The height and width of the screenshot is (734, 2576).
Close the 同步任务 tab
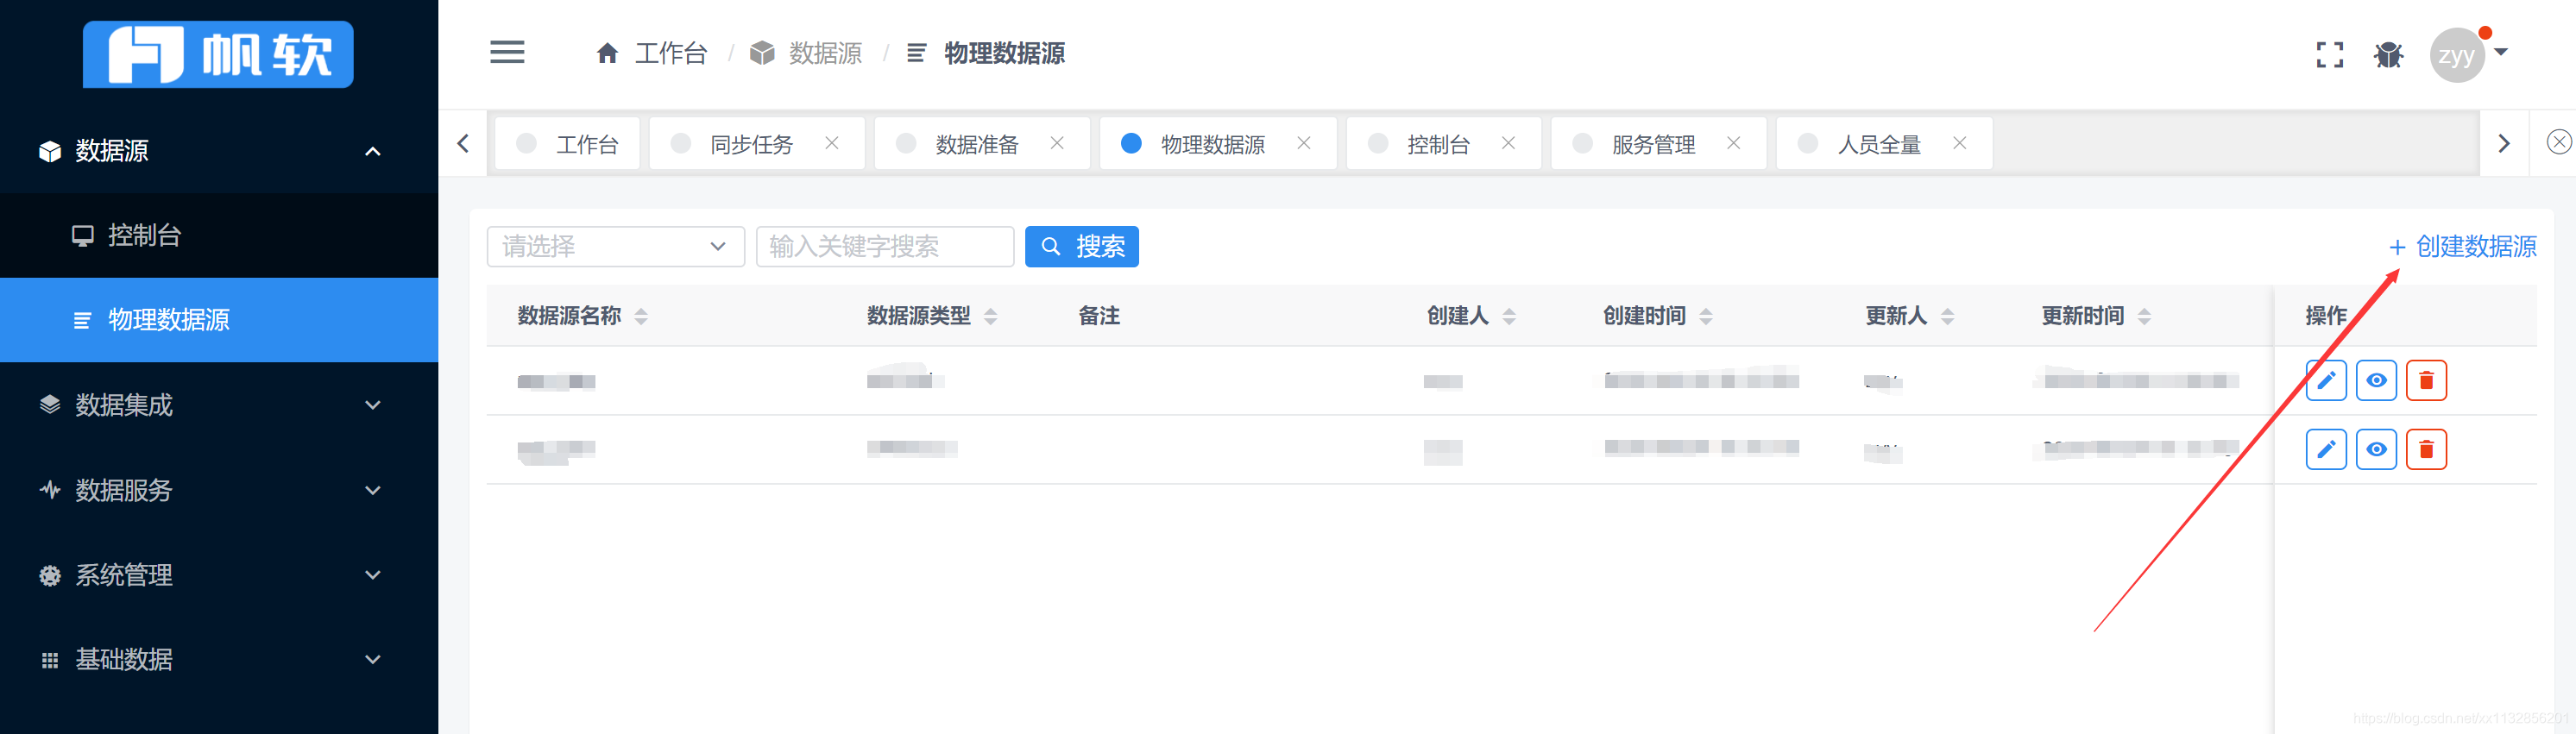832,143
